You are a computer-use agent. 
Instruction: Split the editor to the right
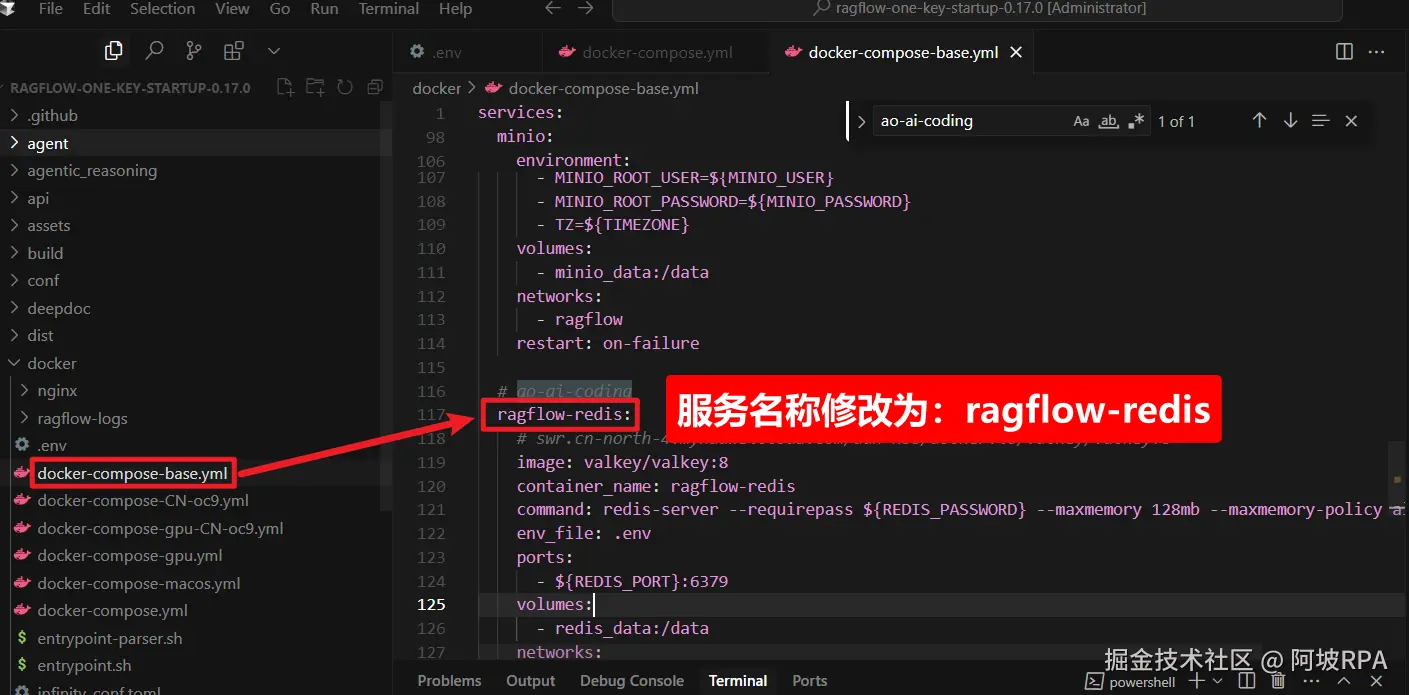coord(1344,51)
